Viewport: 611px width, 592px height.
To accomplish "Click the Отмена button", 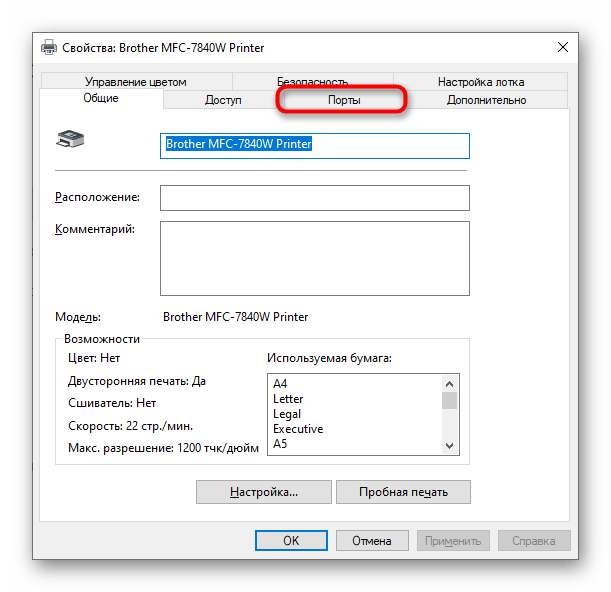I will (x=372, y=541).
